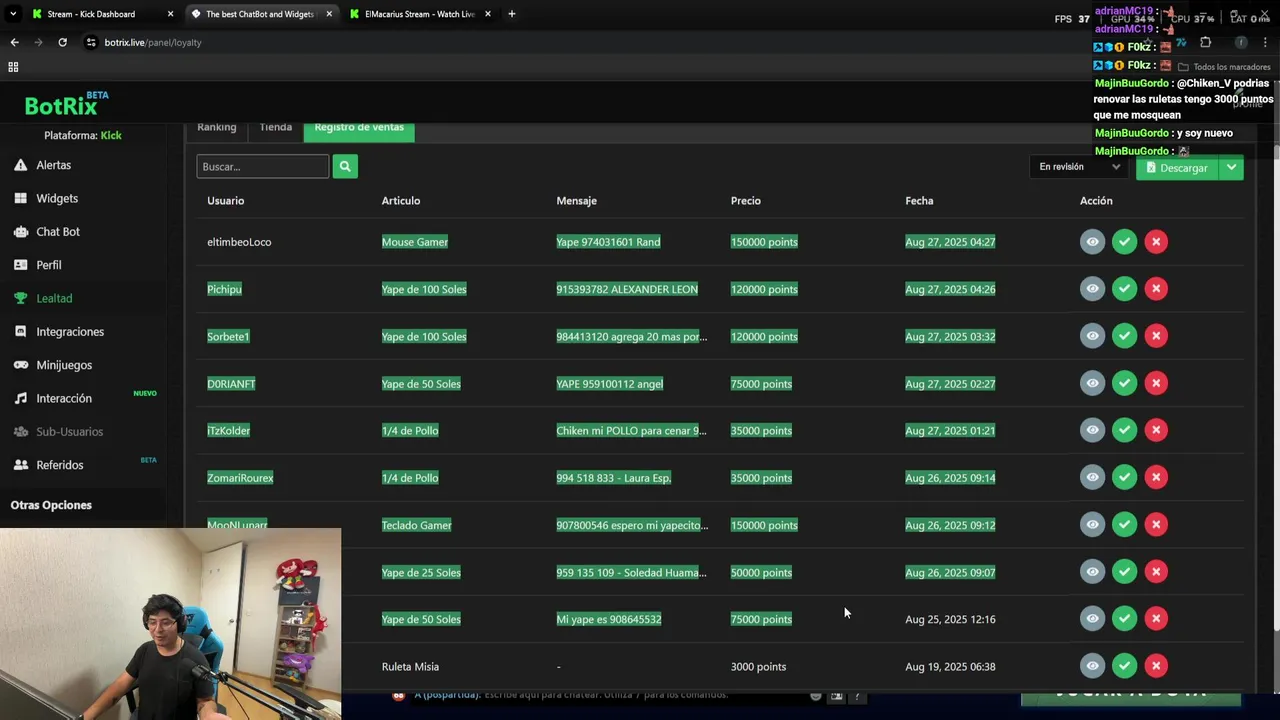The image size is (1280, 720).
Task: Click the Precio column header
Action: (x=745, y=201)
